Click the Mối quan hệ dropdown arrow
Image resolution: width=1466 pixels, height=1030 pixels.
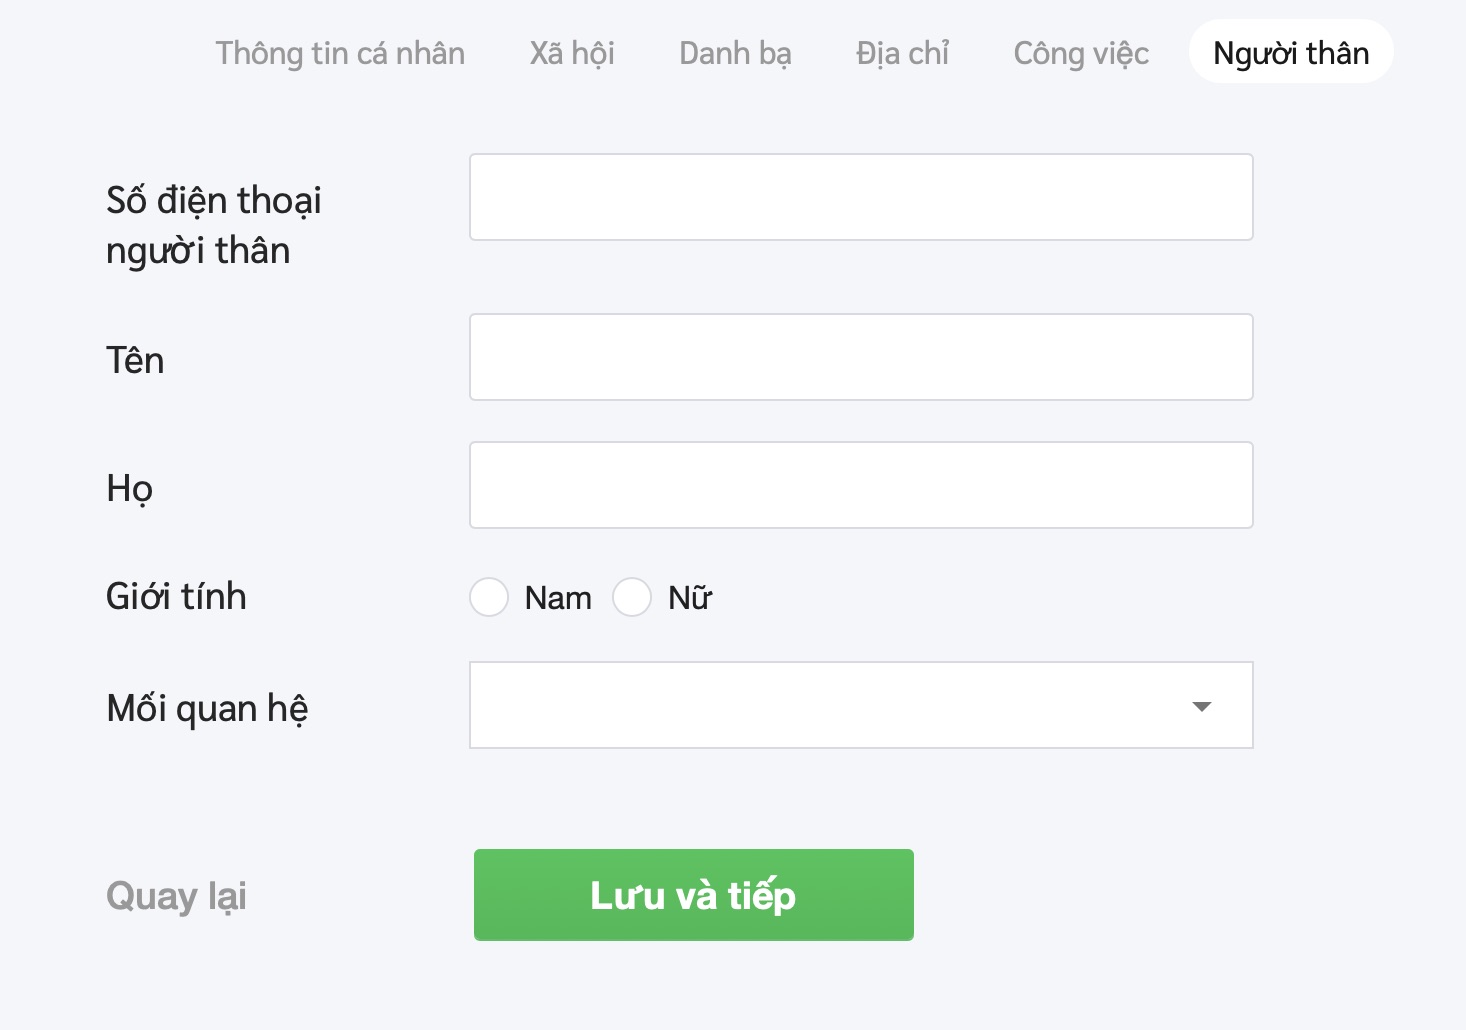[1202, 706]
